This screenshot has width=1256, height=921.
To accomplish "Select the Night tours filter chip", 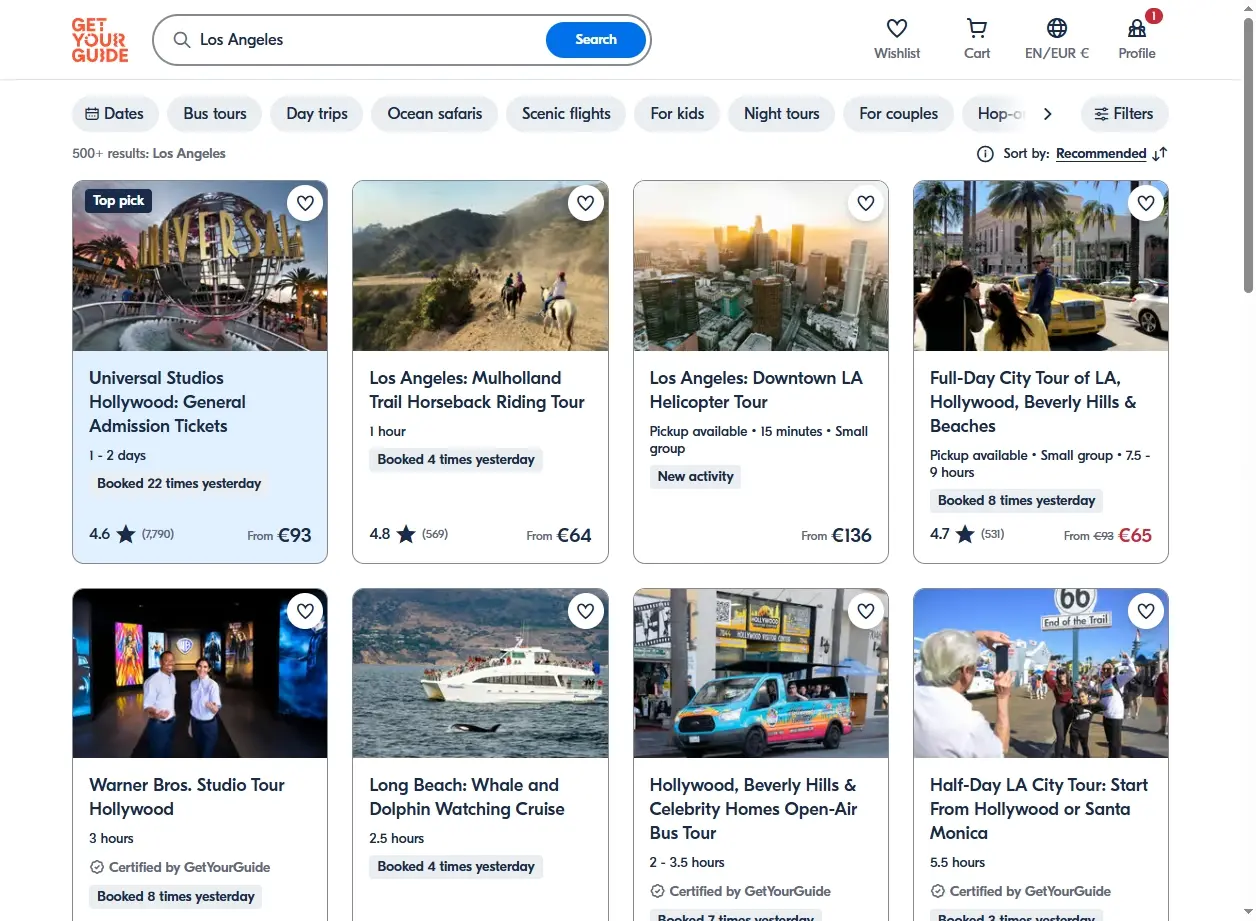I will (x=781, y=114).
